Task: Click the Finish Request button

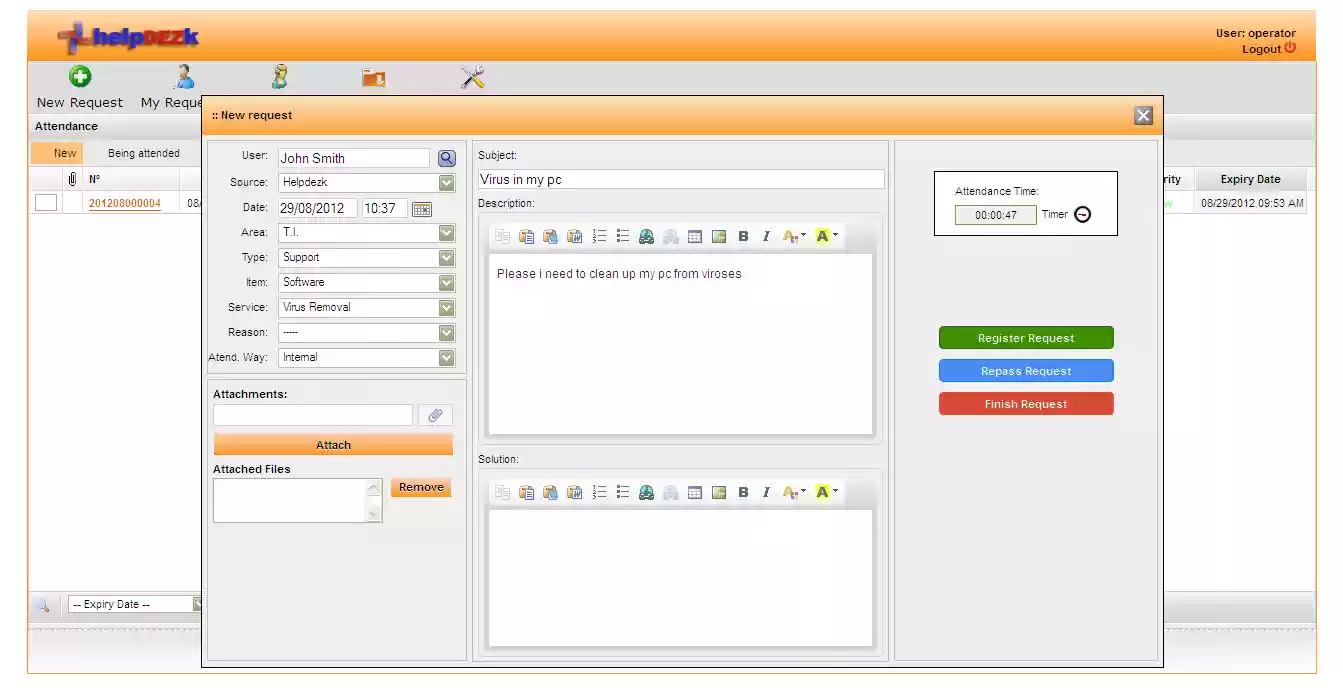Action: tap(1025, 403)
